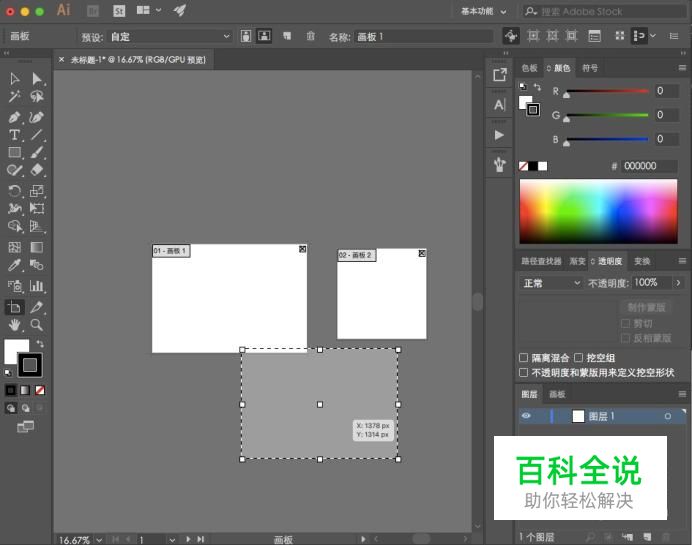The height and width of the screenshot is (545, 692).
Task: Select the Artboard tool
Action: click(x=14, y=307)
